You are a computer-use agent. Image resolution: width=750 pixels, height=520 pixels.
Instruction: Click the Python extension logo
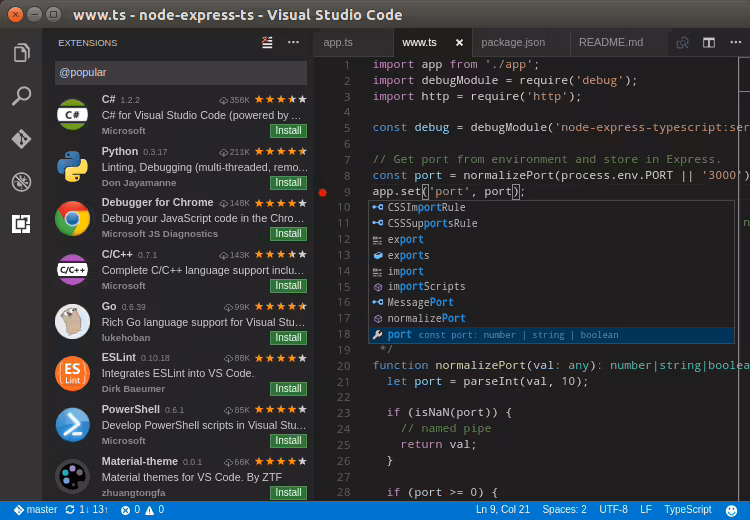pyautogui.click(x=72, y=166)
